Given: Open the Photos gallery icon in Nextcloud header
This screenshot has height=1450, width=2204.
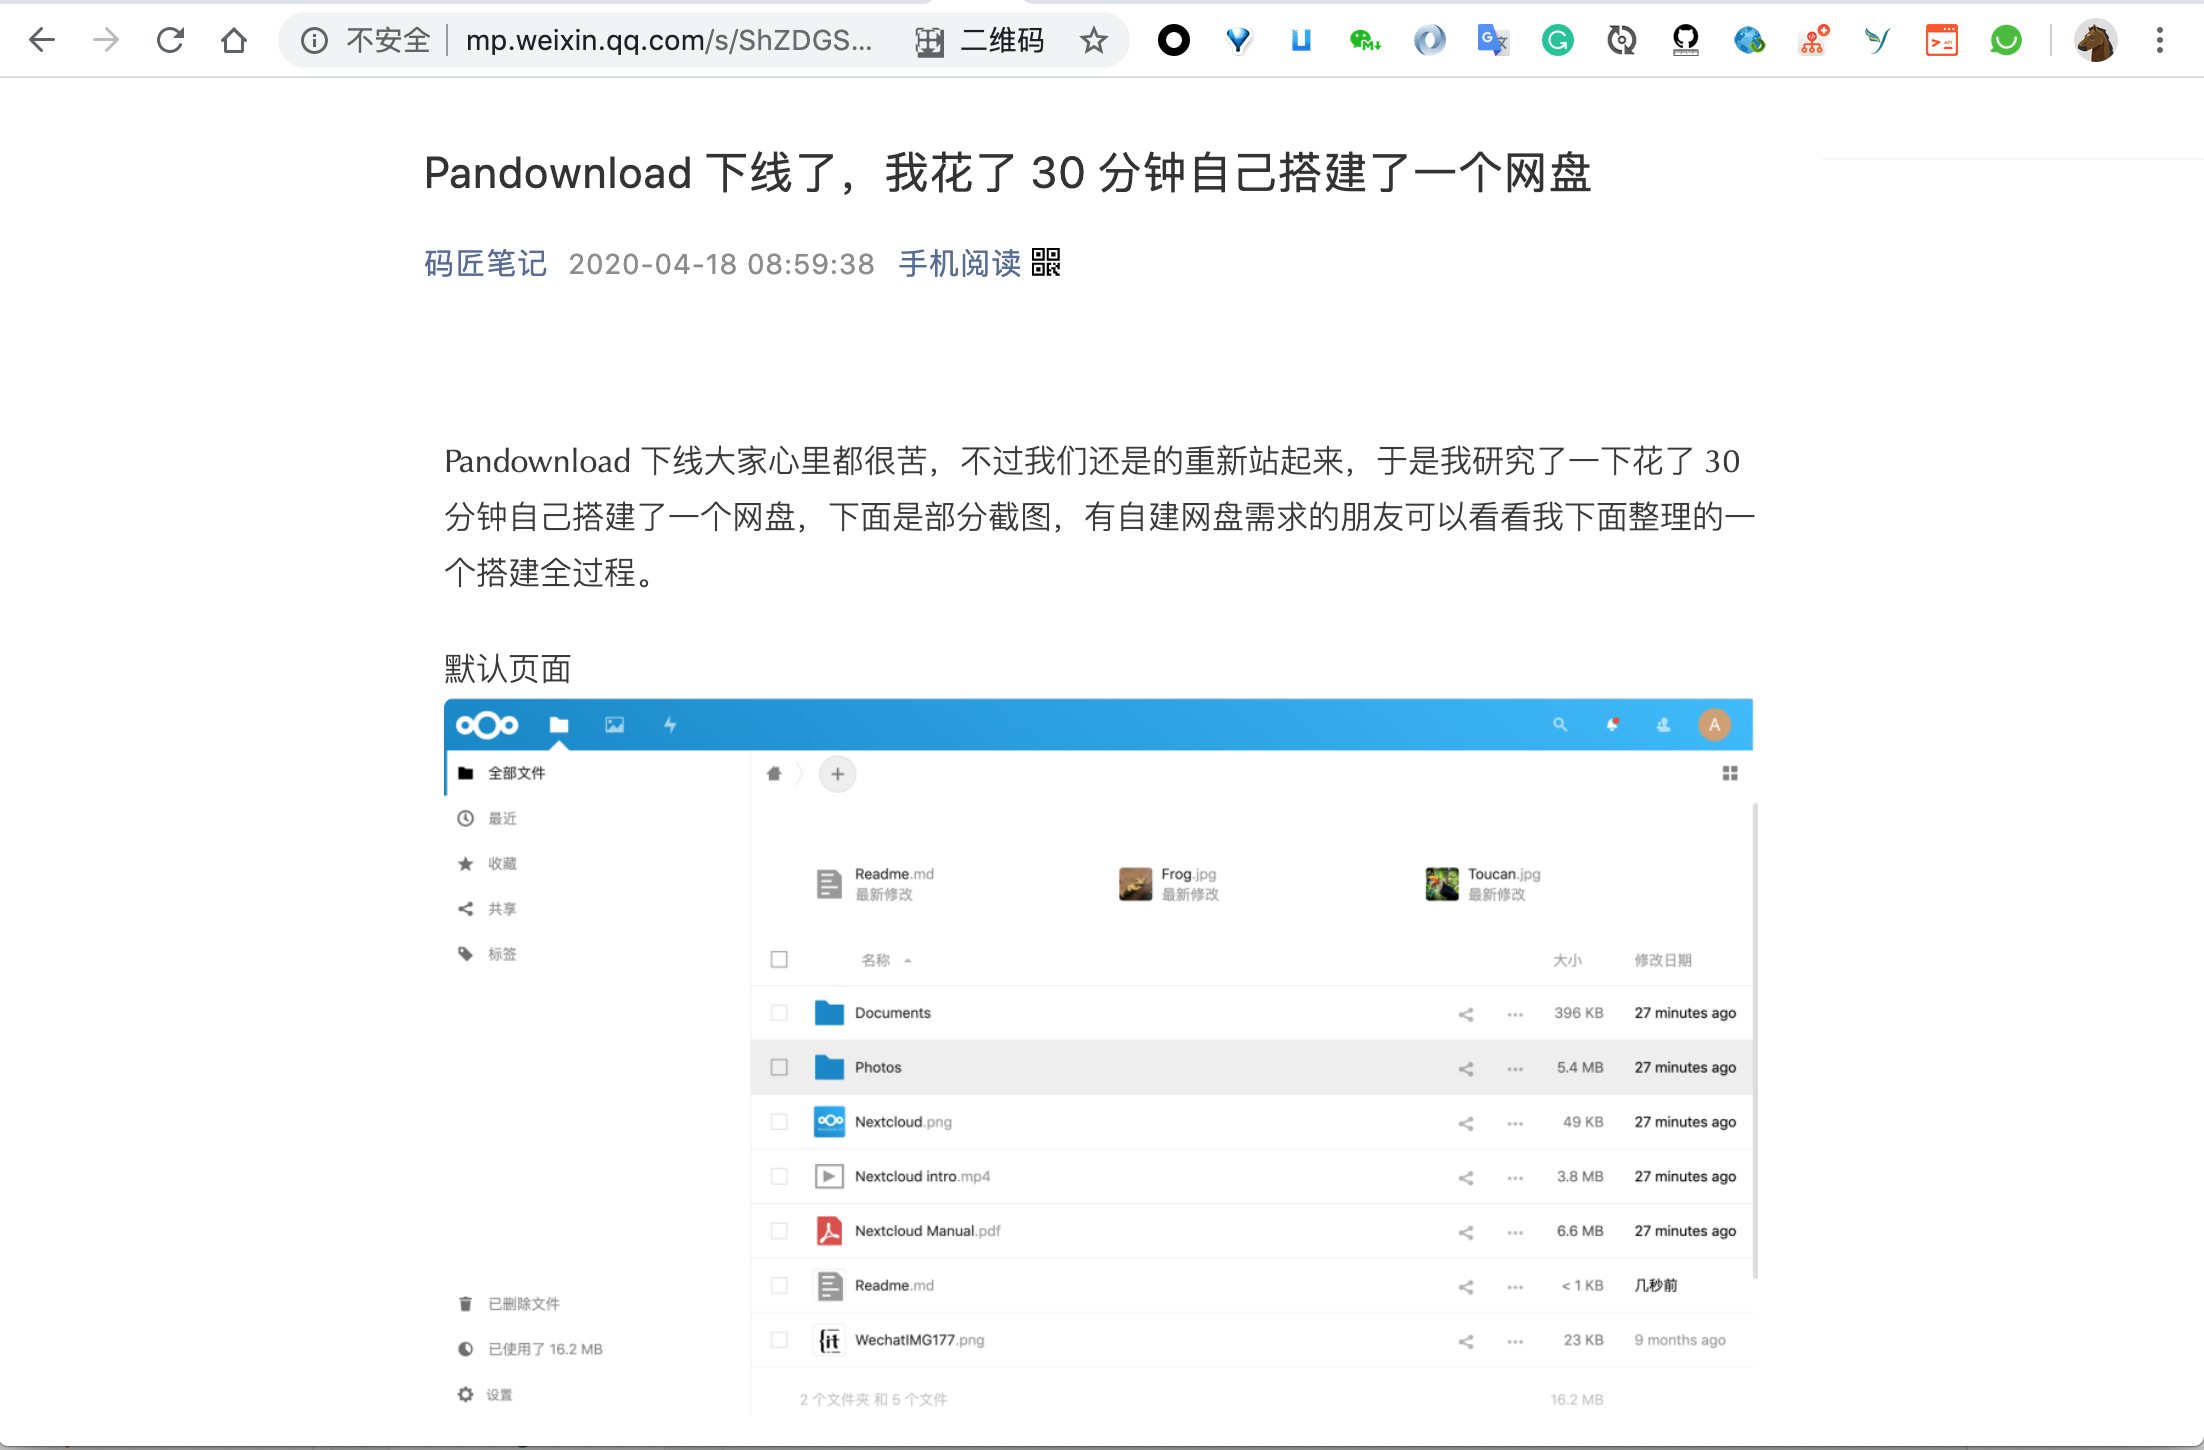Looking at the screenshot, I should pos(614,725).
